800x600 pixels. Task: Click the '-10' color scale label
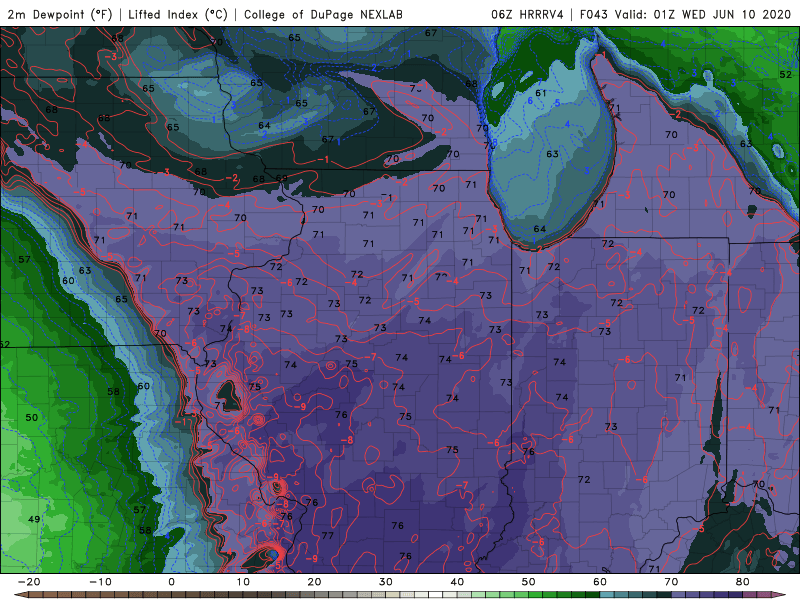pyautogui.click(x=100, y=582)
